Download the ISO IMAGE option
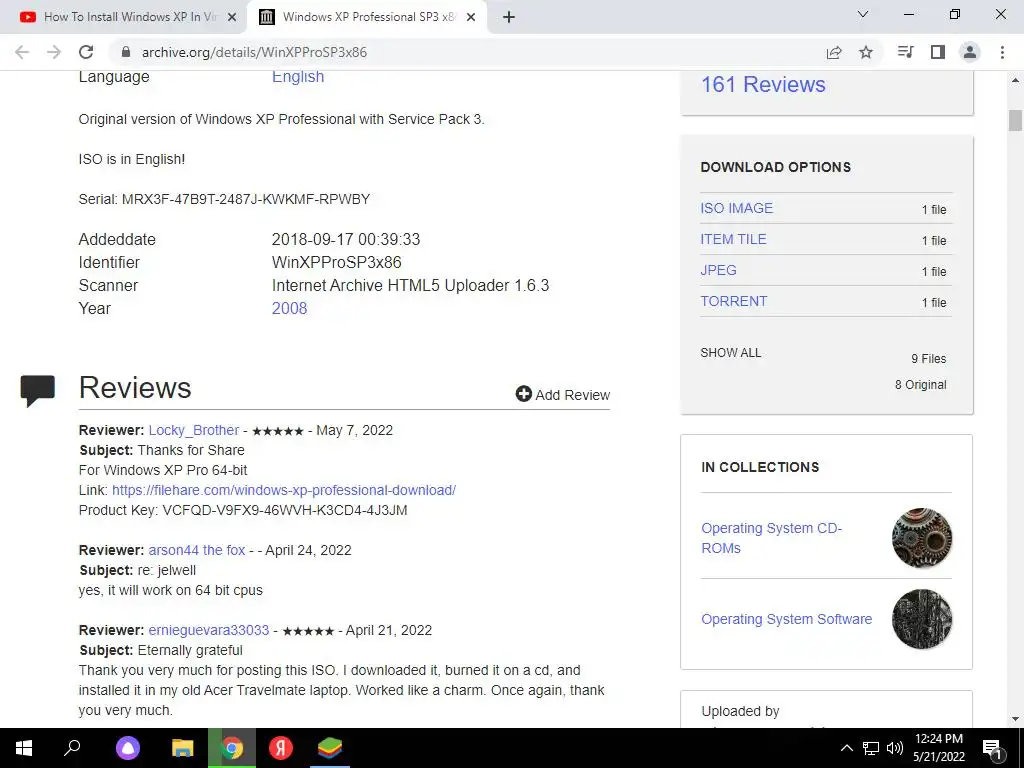 coord(737,208)
